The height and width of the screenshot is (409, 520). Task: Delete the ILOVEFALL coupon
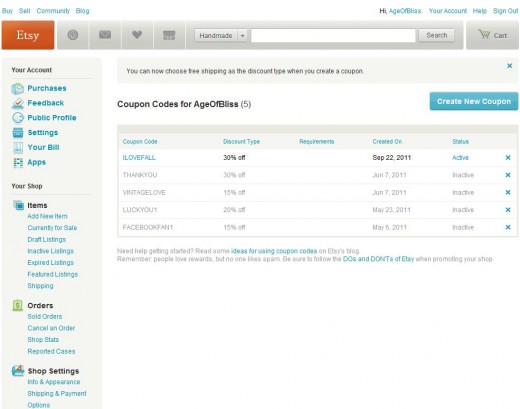click(508, 158)
